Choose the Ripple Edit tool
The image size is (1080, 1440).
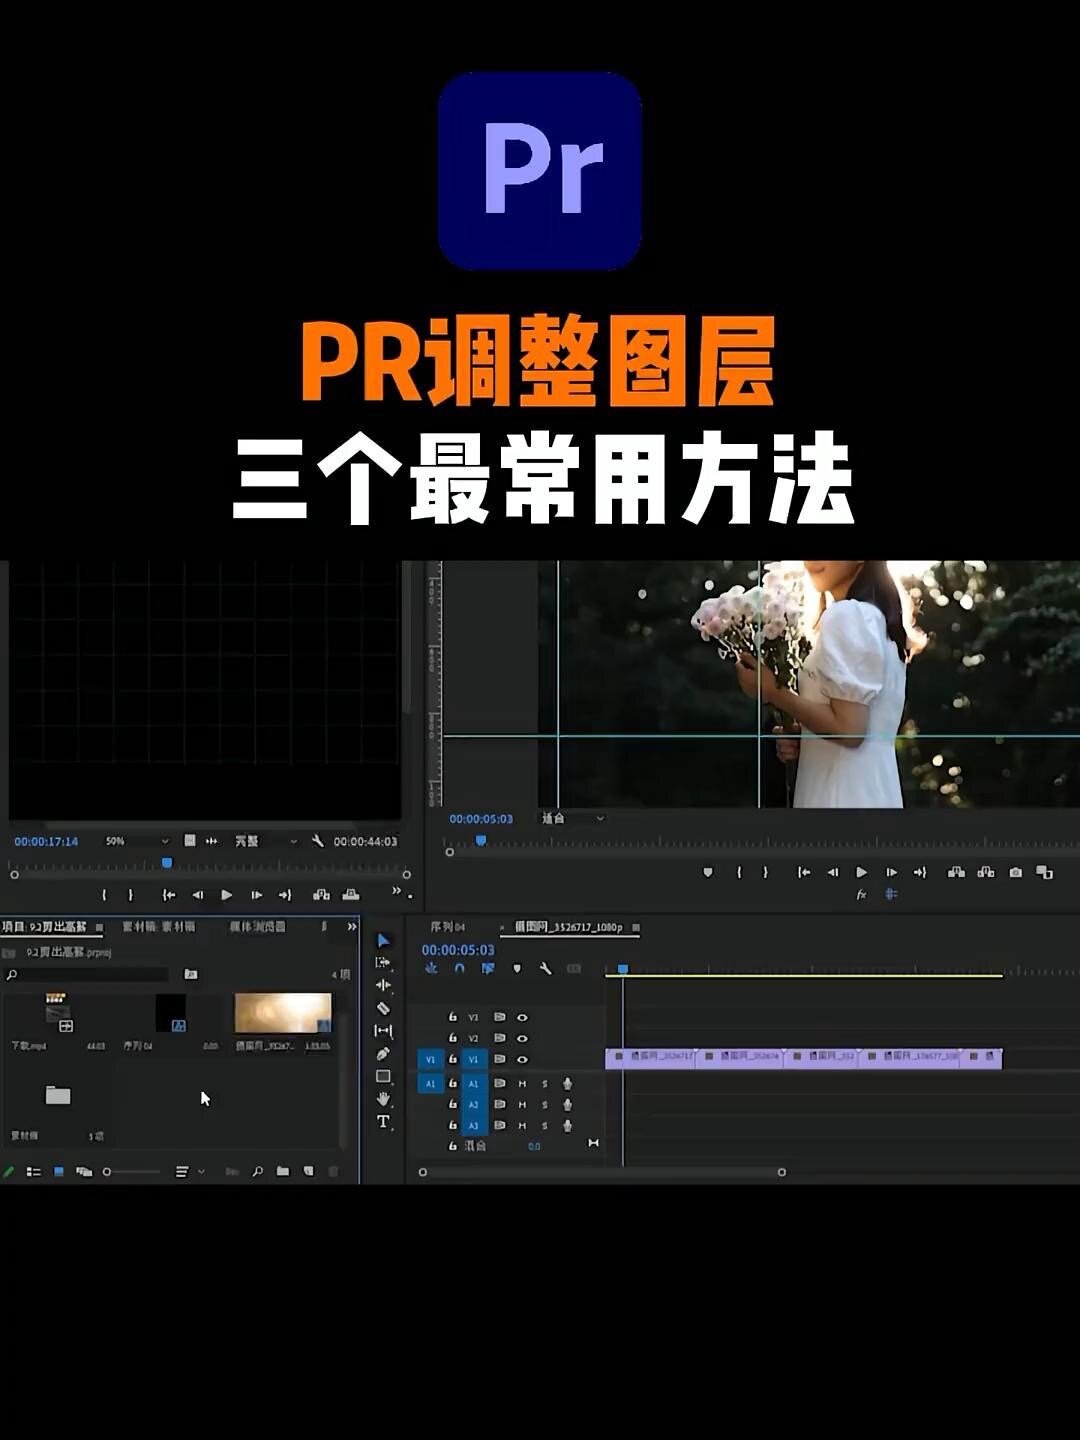[x=383, y=984]
